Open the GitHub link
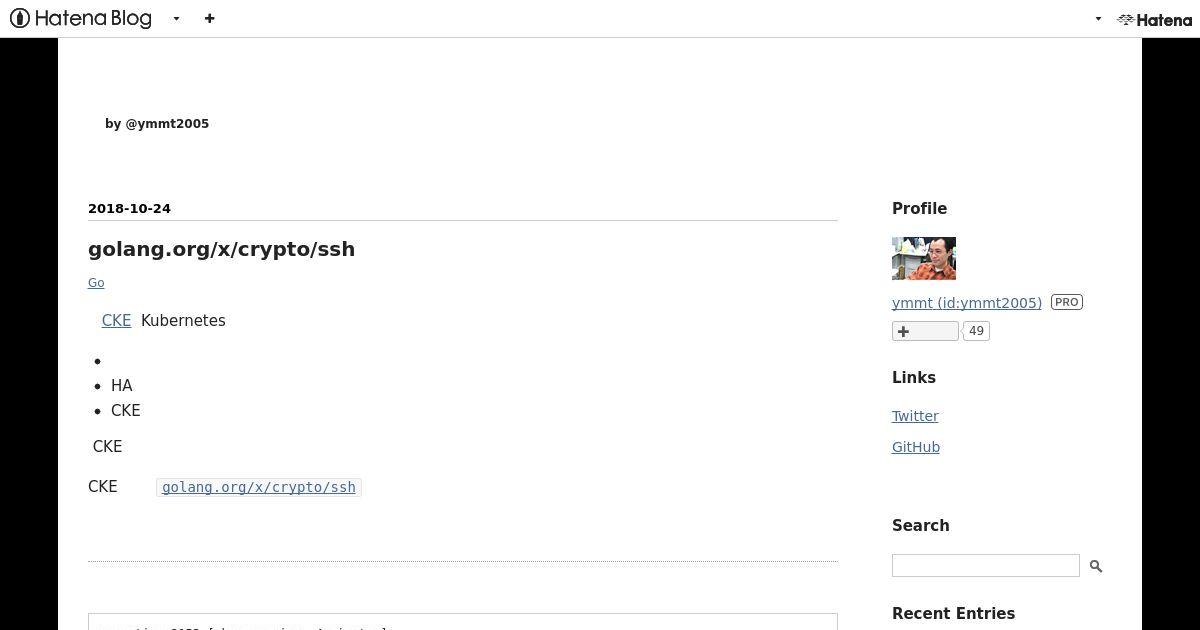1200x630 pixels. coord(916,447)
